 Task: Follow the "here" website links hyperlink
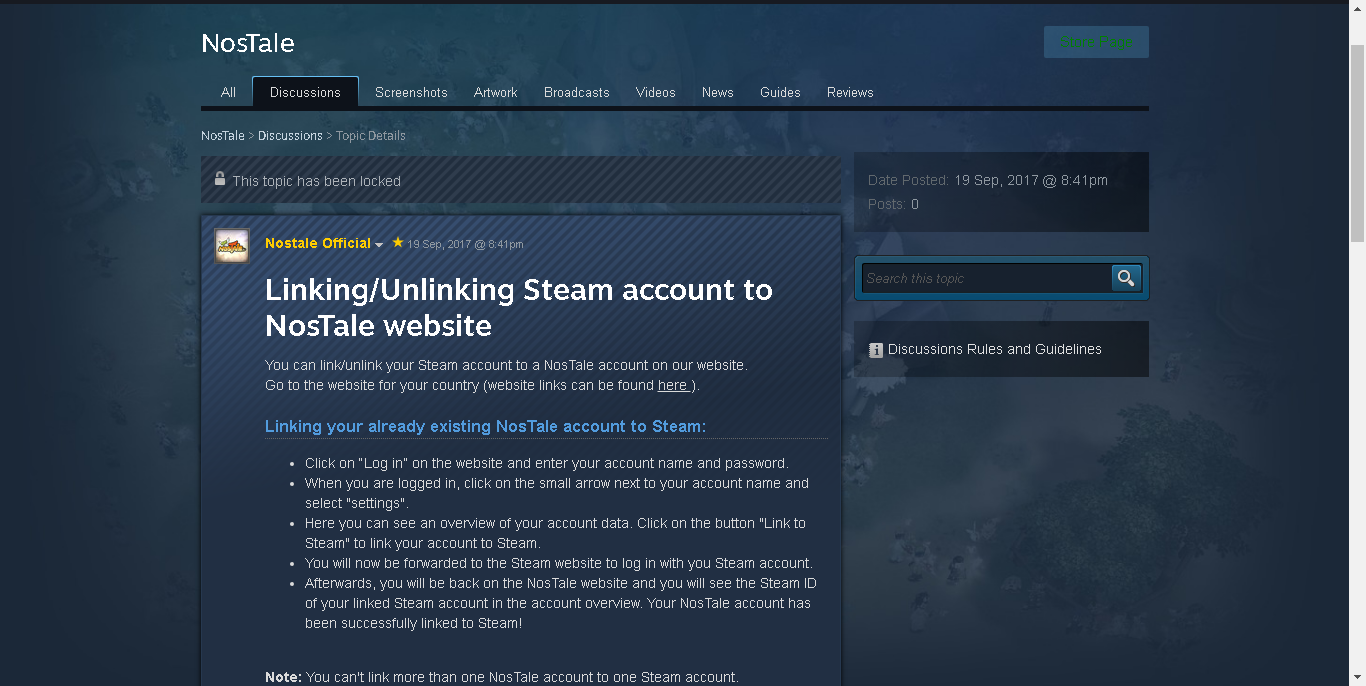pos(673,385)
